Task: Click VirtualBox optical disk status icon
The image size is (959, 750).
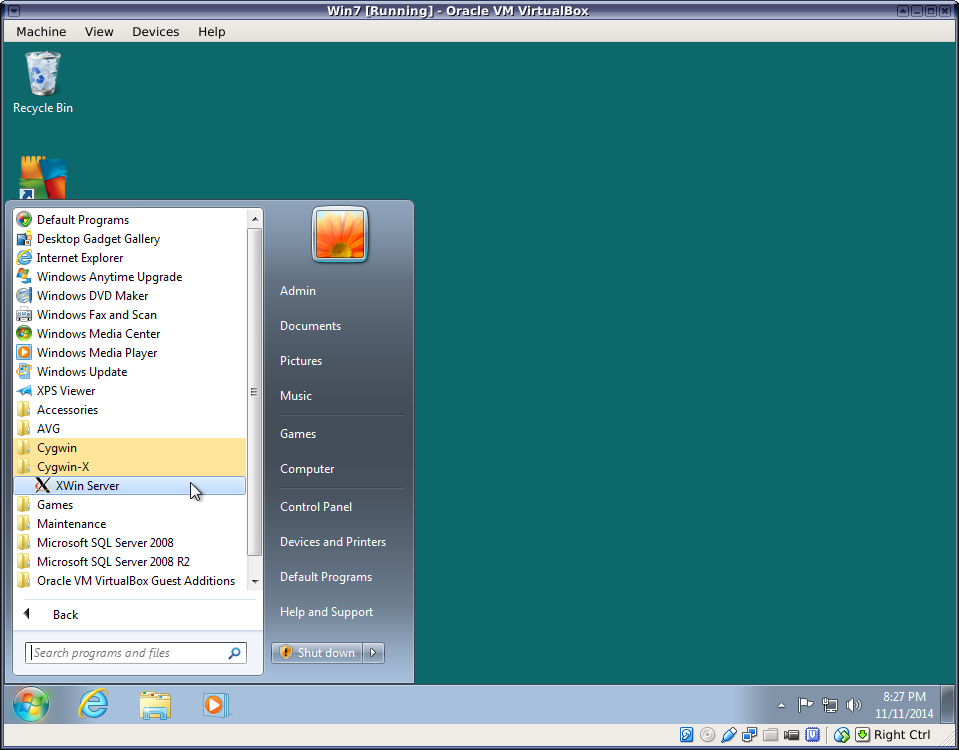Action: 708,735
